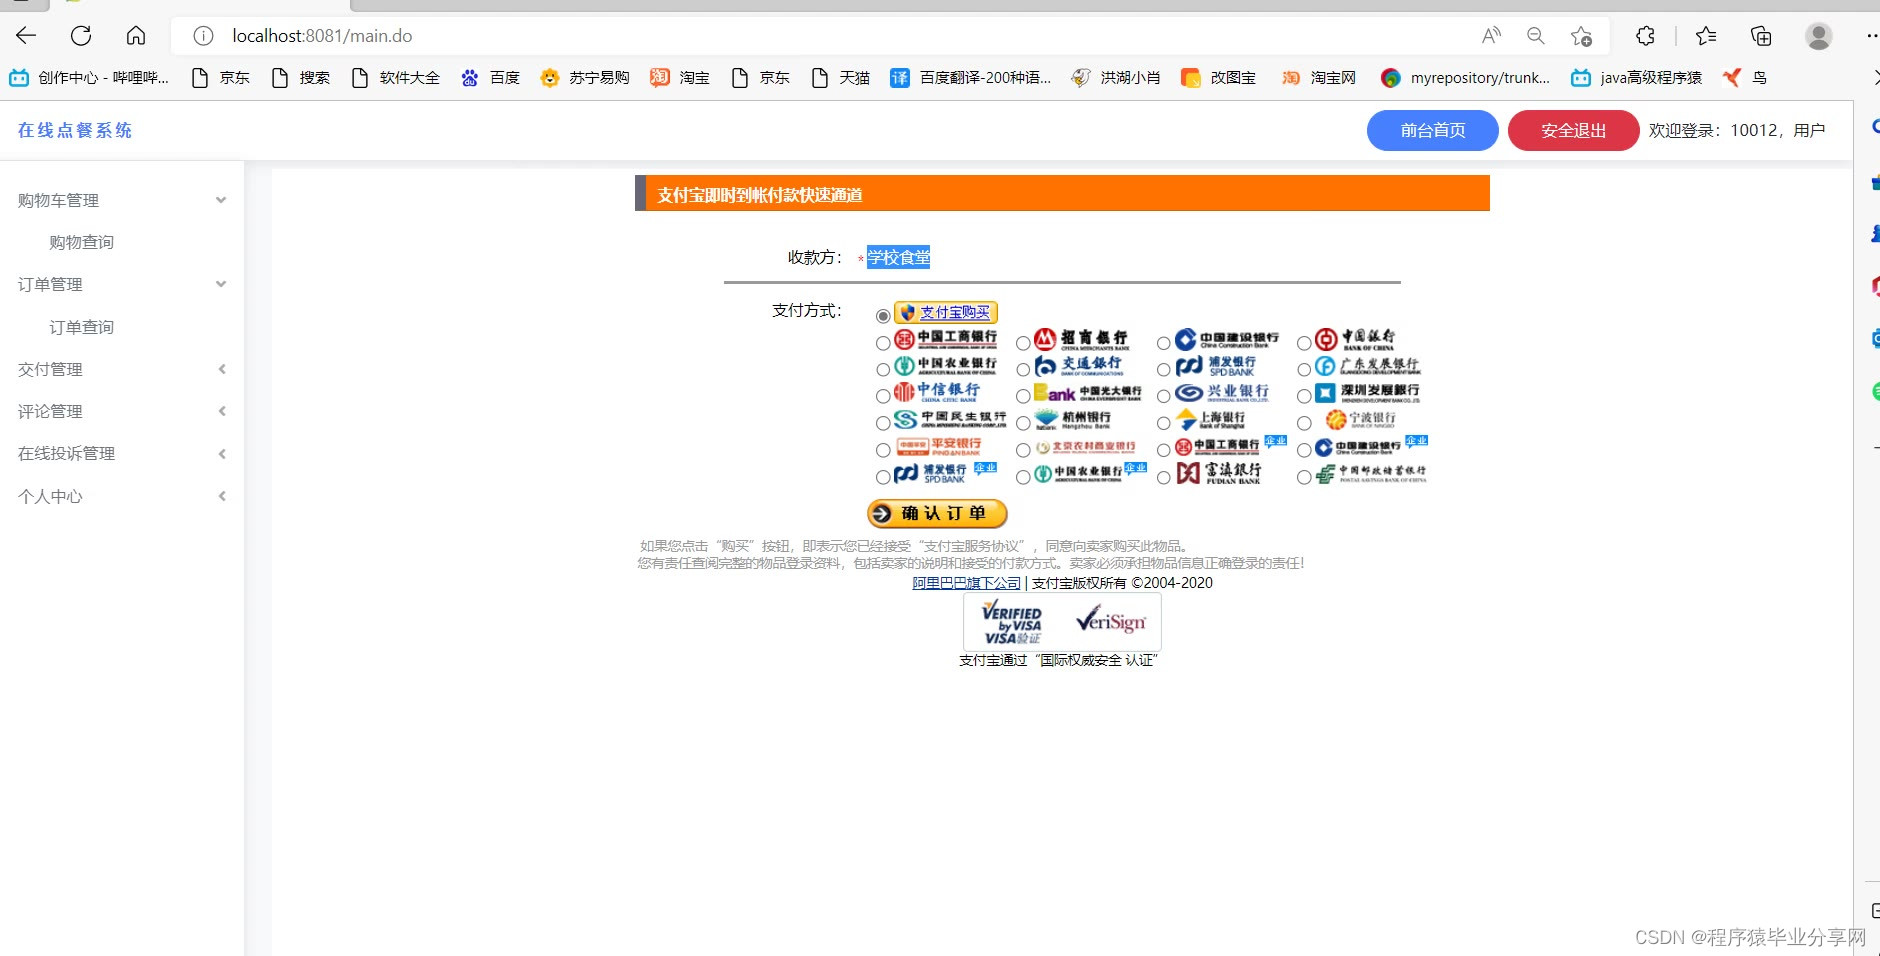Open the 洪湖小肖 bookmark

(1116, 78)
